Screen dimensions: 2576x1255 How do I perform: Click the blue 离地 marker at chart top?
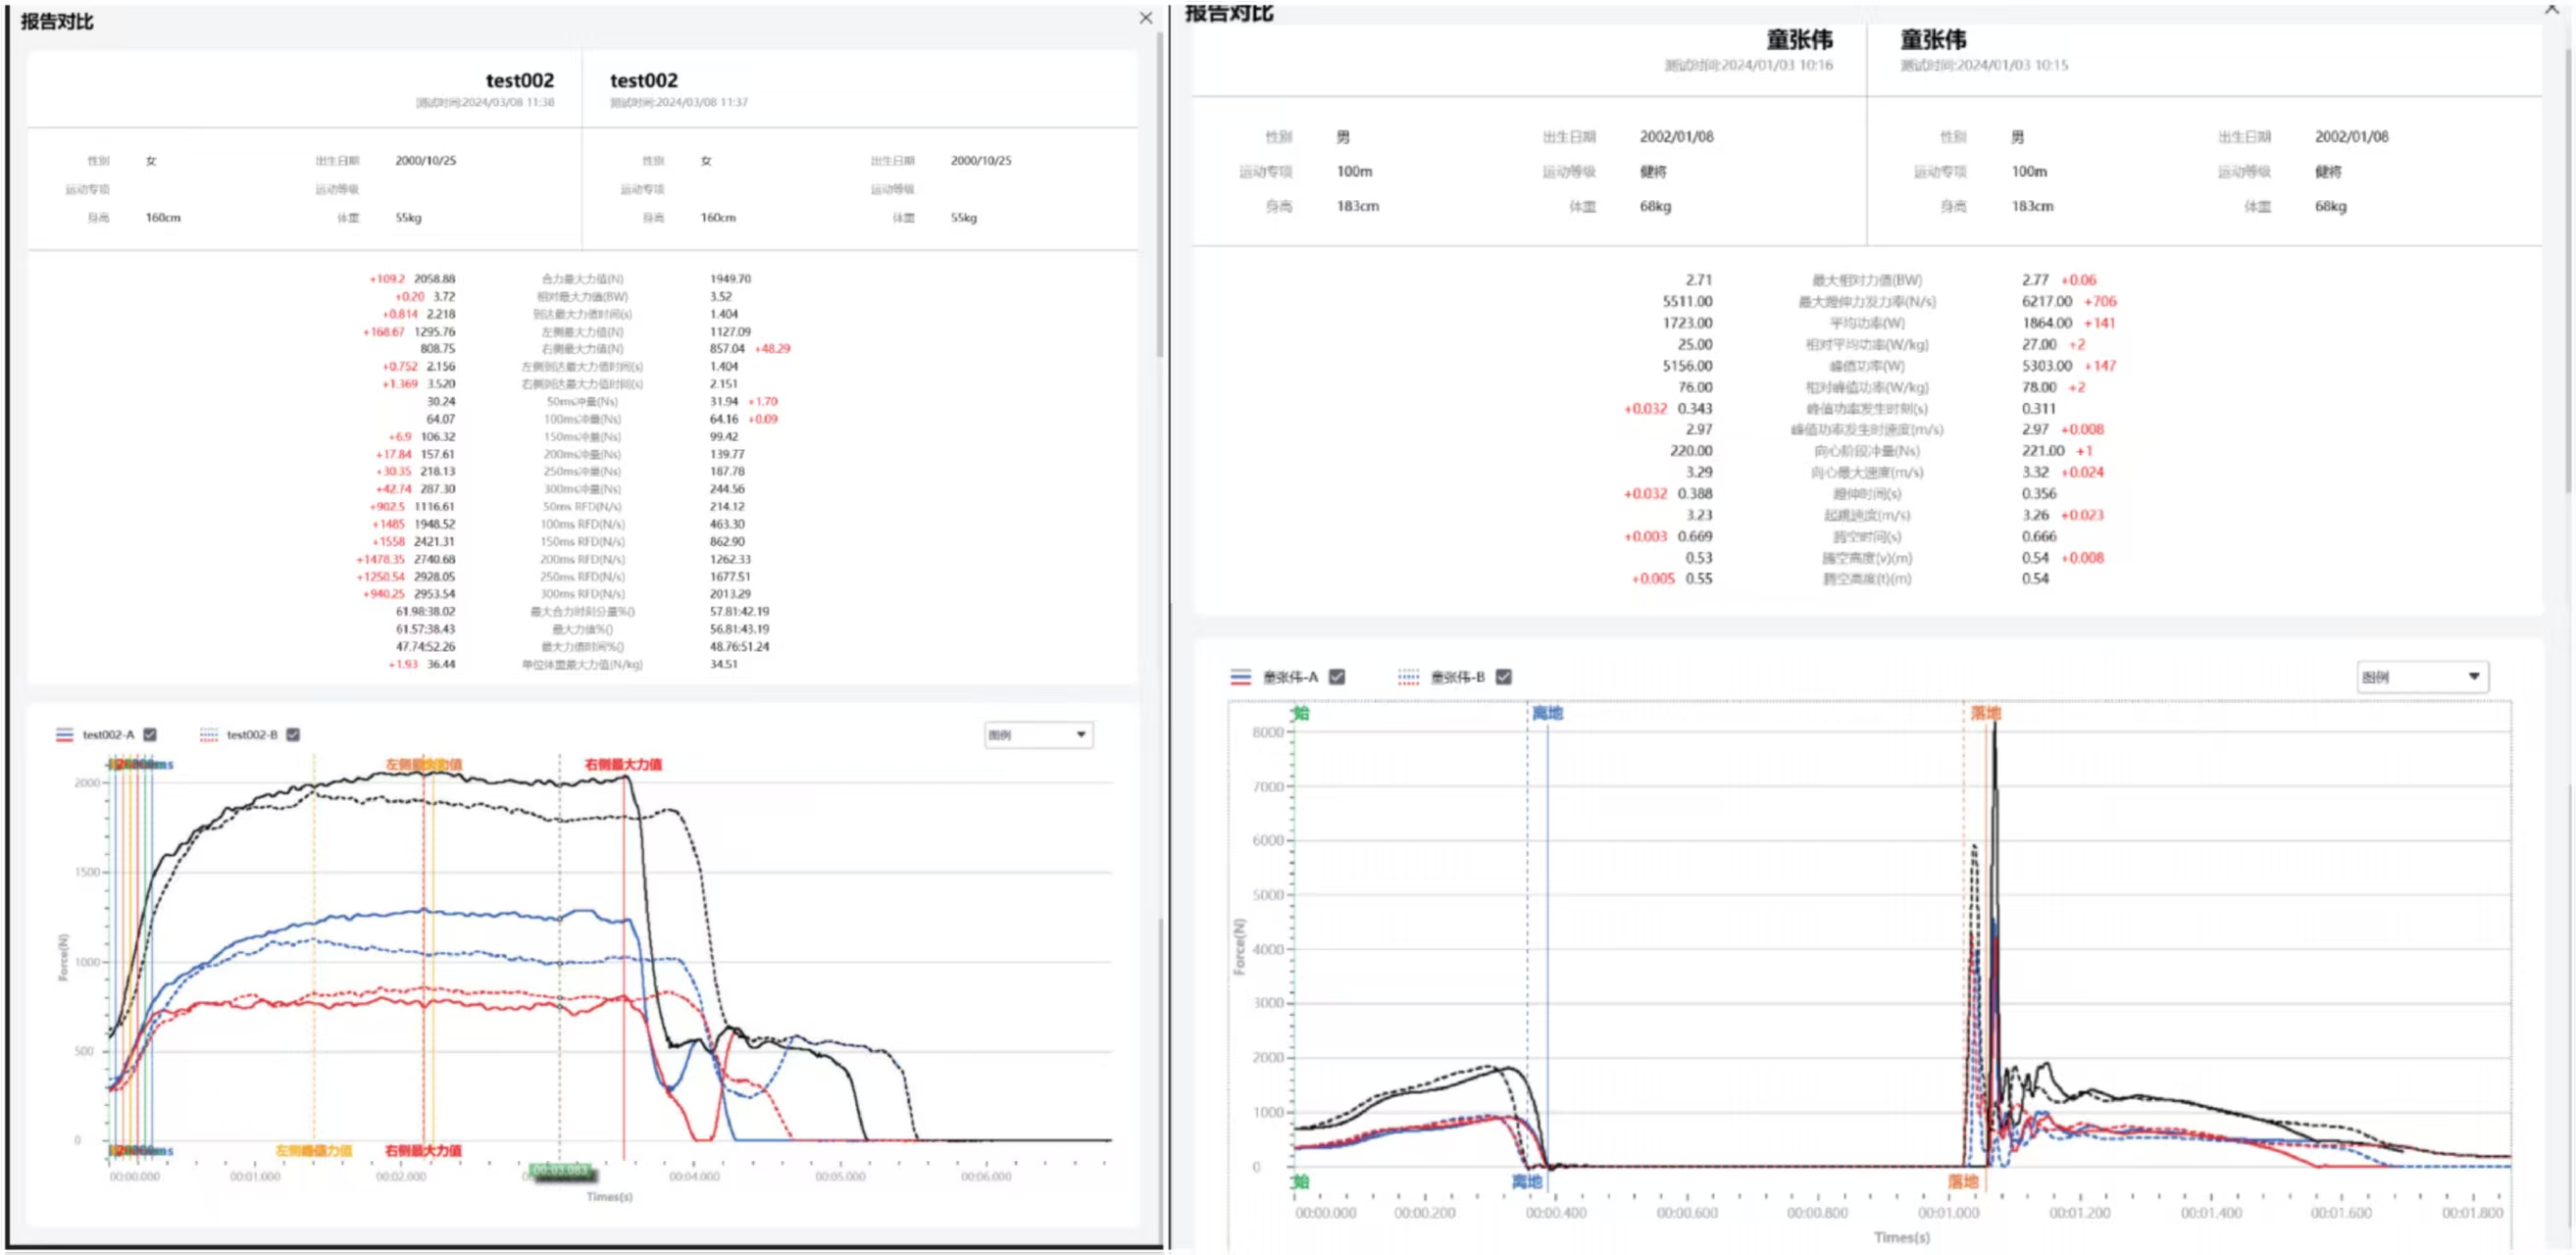pos(1547,712)
